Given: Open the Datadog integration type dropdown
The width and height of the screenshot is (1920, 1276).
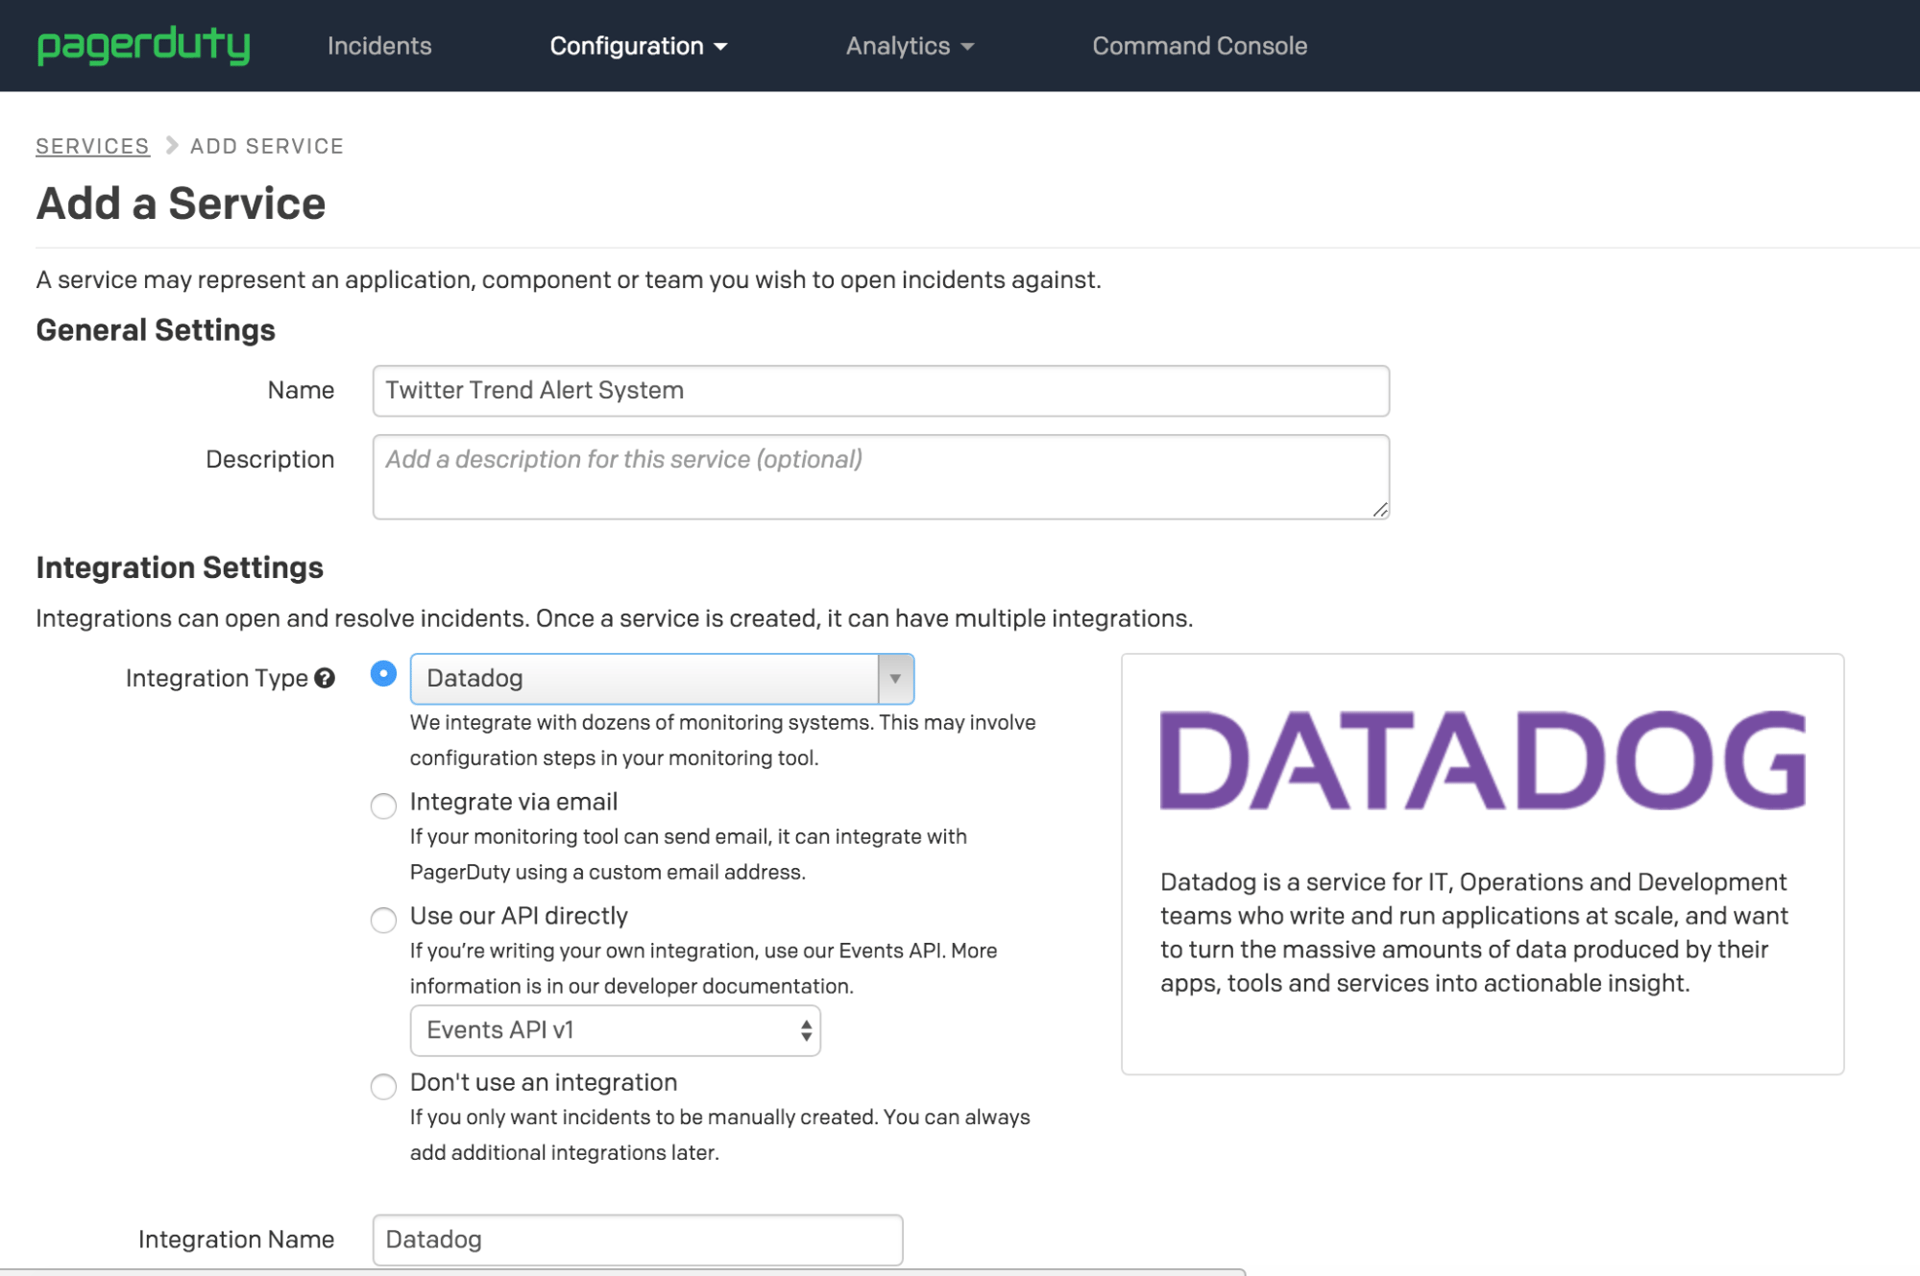Looking at the screenshot, I should pos(661,679).
